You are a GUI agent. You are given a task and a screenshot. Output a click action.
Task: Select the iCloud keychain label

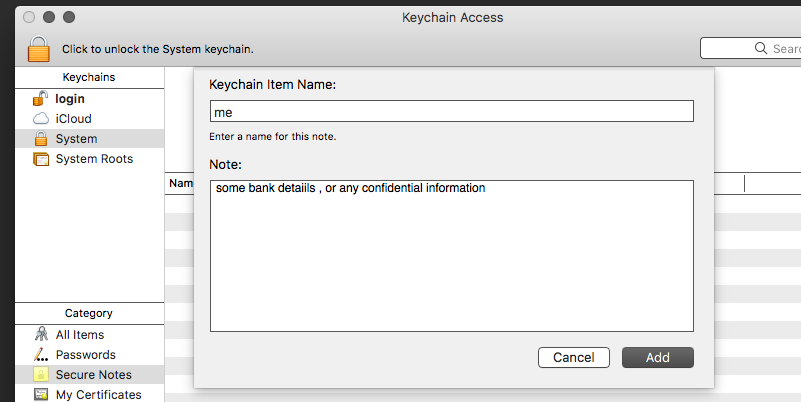click(73, 119)
